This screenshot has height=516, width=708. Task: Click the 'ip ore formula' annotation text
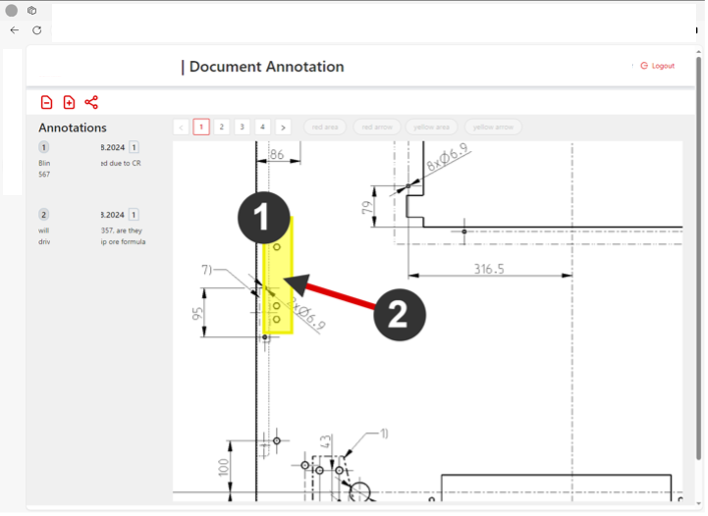coord(123,242)
